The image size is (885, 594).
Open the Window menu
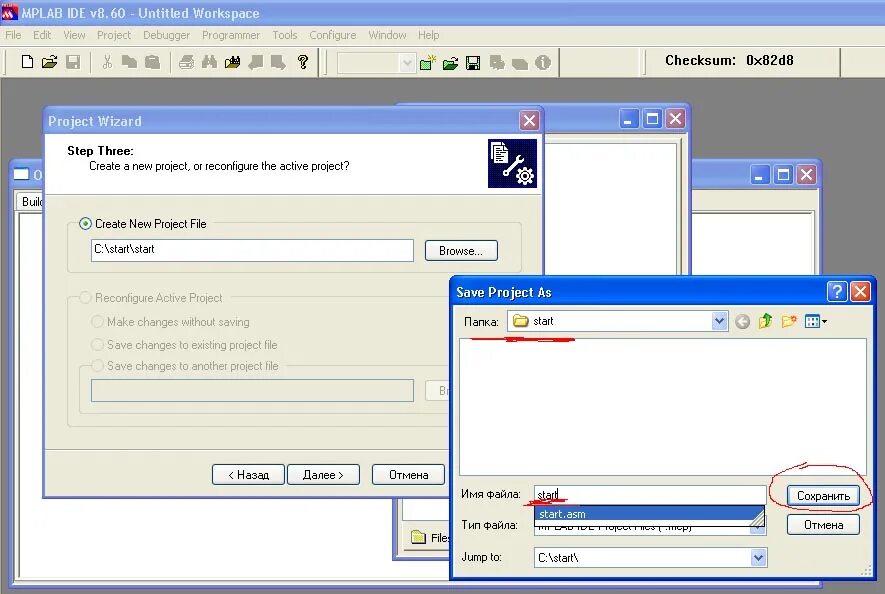click(387, 35)
